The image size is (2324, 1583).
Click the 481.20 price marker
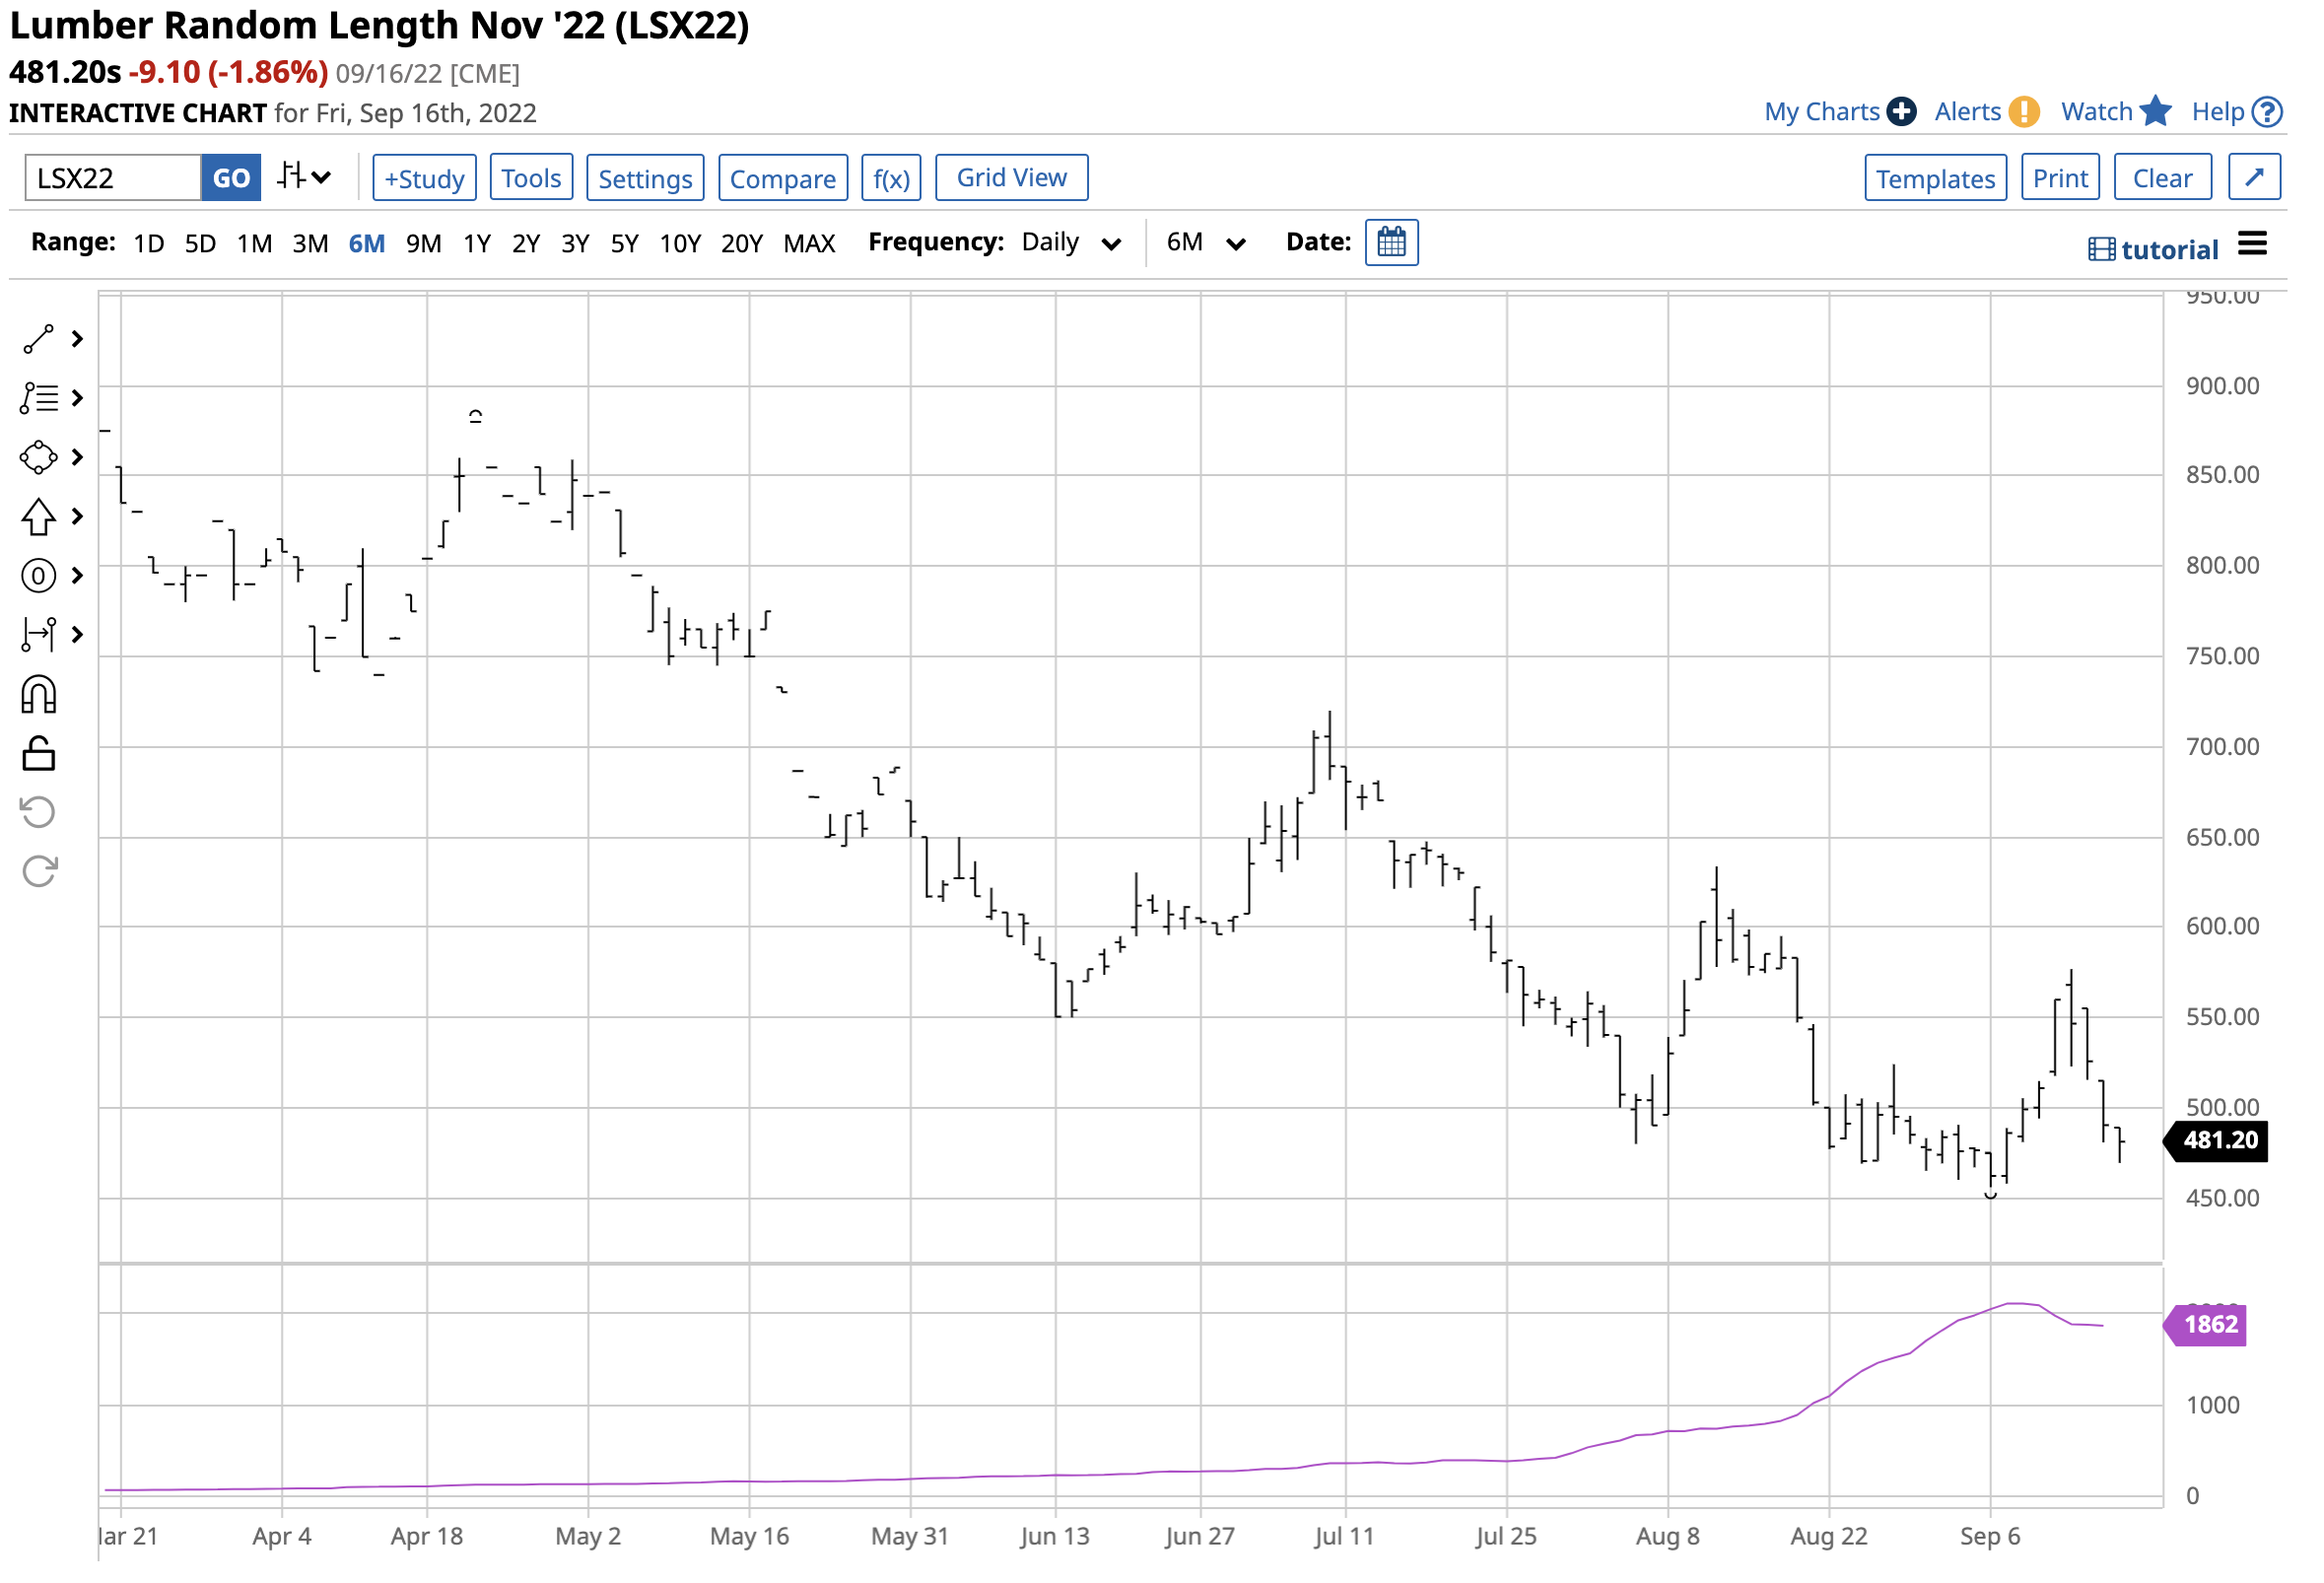tap(2221, 1142)
